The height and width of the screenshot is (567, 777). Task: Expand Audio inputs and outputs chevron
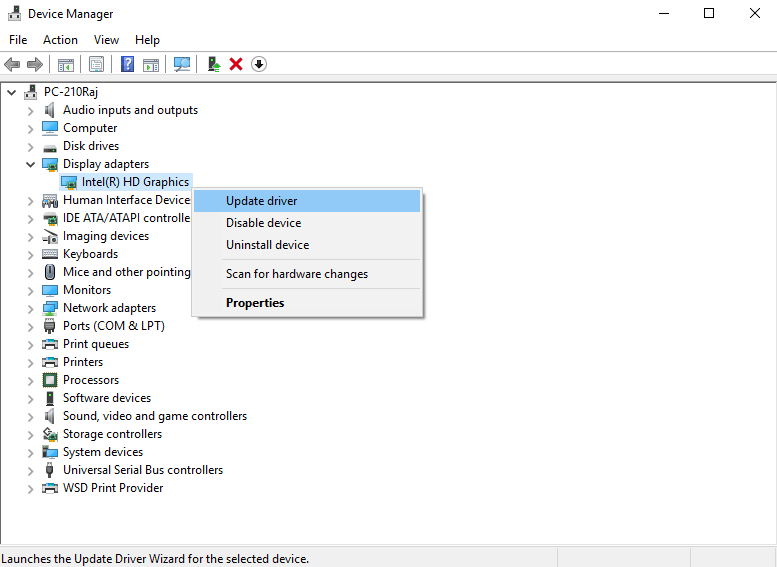pyautogui.click(x=31, y=111)
